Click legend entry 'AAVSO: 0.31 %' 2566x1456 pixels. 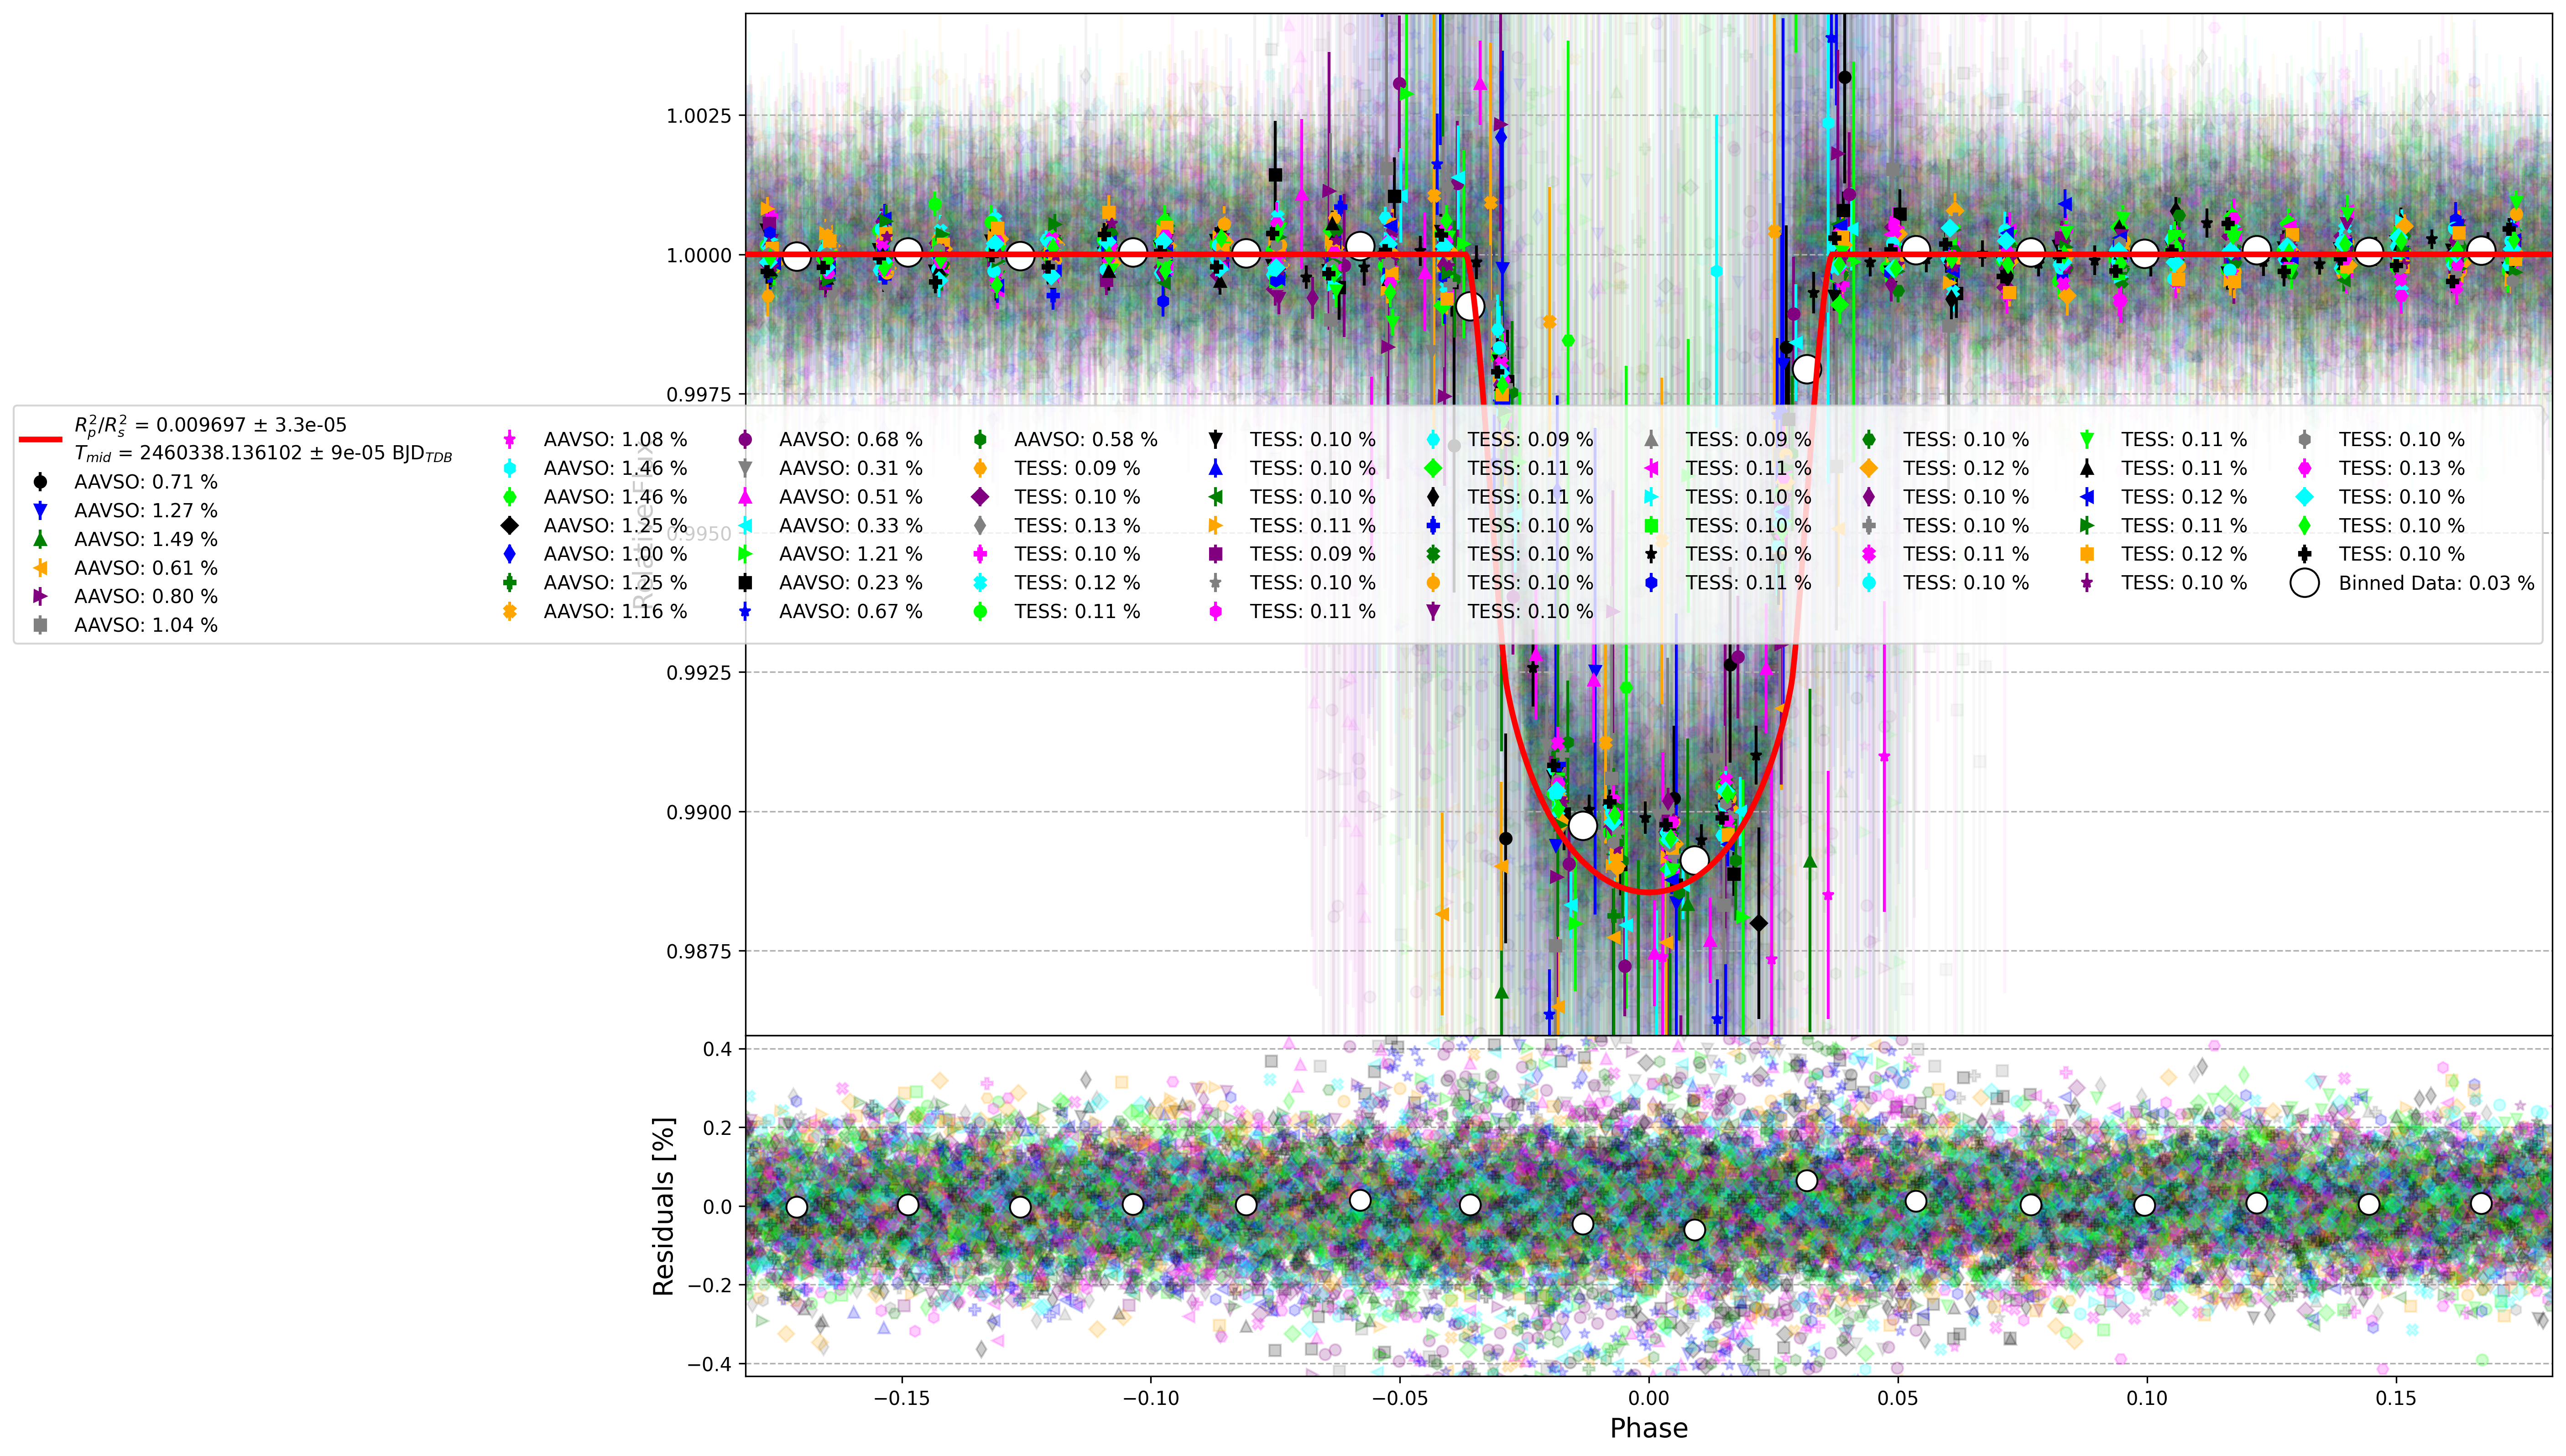pyautogui.click(x=850, y=468)
